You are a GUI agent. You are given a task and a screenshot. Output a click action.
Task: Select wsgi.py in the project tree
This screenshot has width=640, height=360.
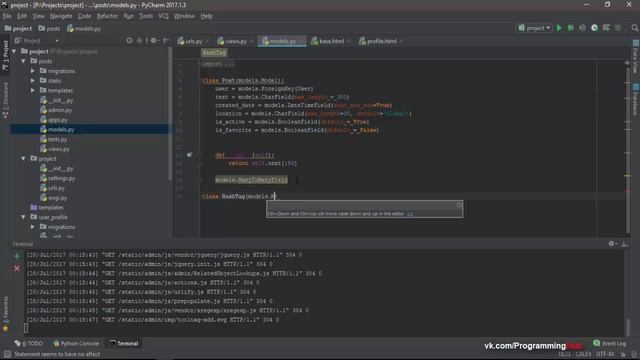(53, 198)
